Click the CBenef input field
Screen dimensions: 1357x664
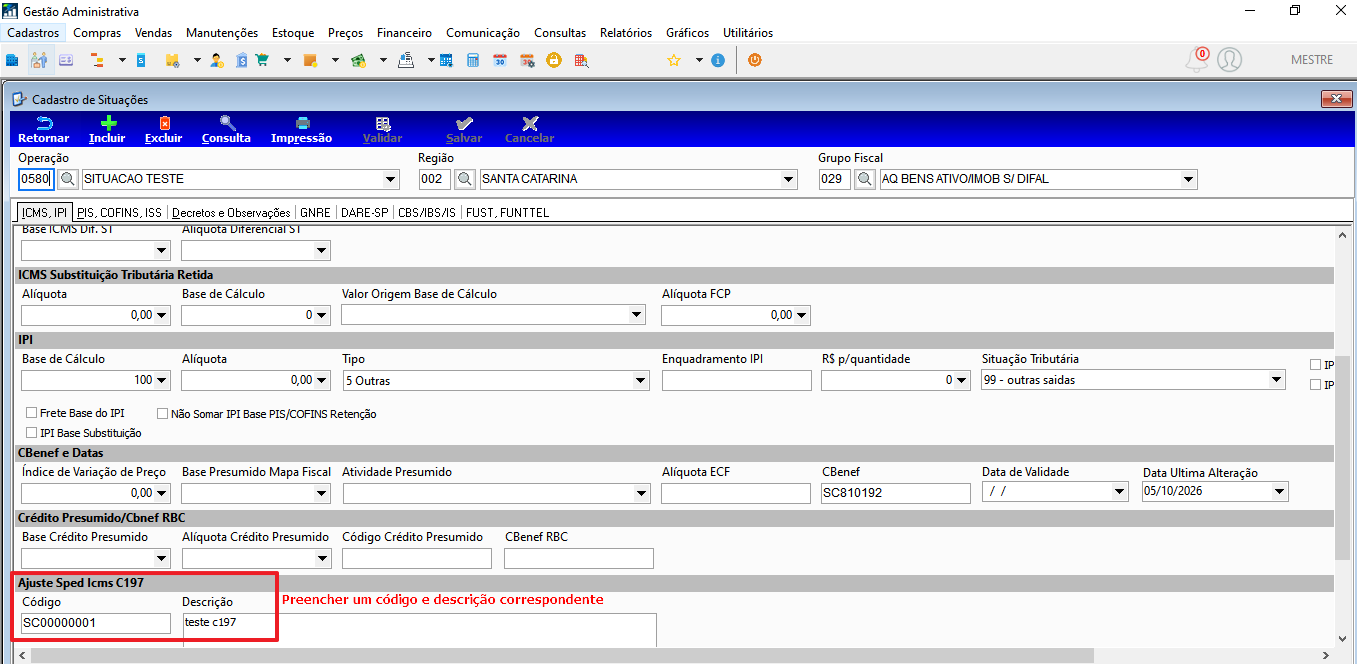point(896,493)
